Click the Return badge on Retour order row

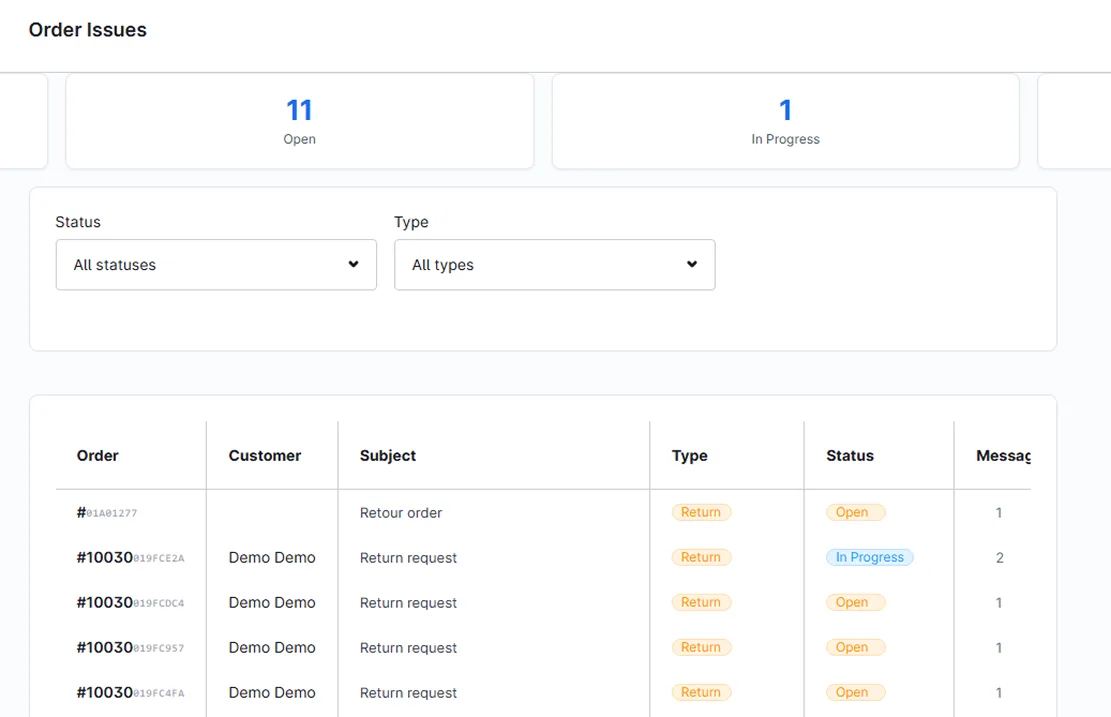701,512
